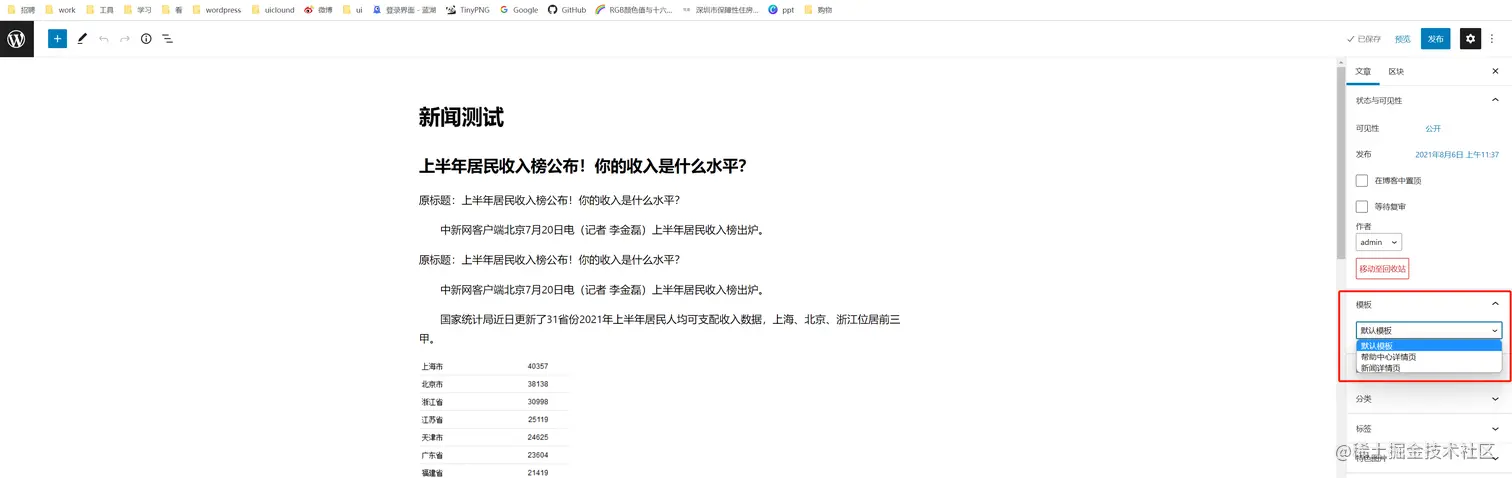Open the Google bookmark
This screenshot has width=1512, height=478.
tap(519, 9)
